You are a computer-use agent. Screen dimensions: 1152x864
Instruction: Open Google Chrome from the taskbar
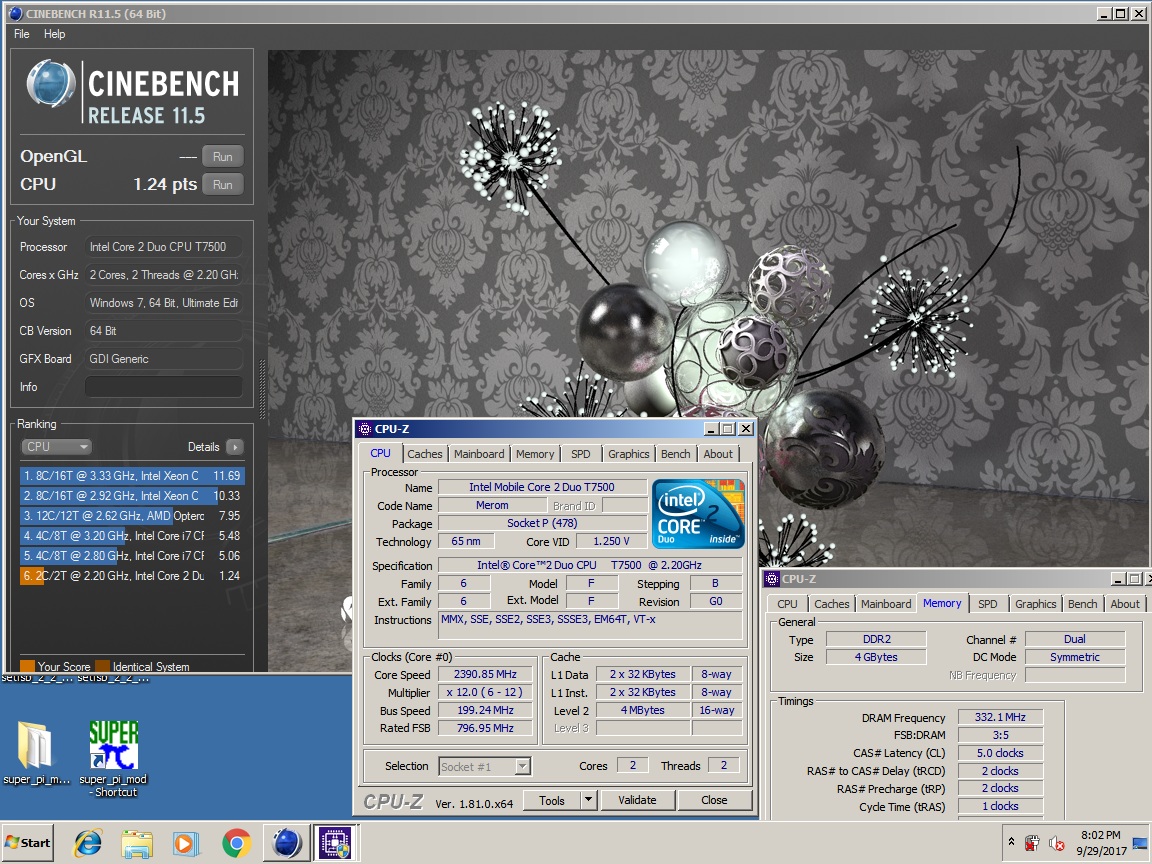point(237,843)
